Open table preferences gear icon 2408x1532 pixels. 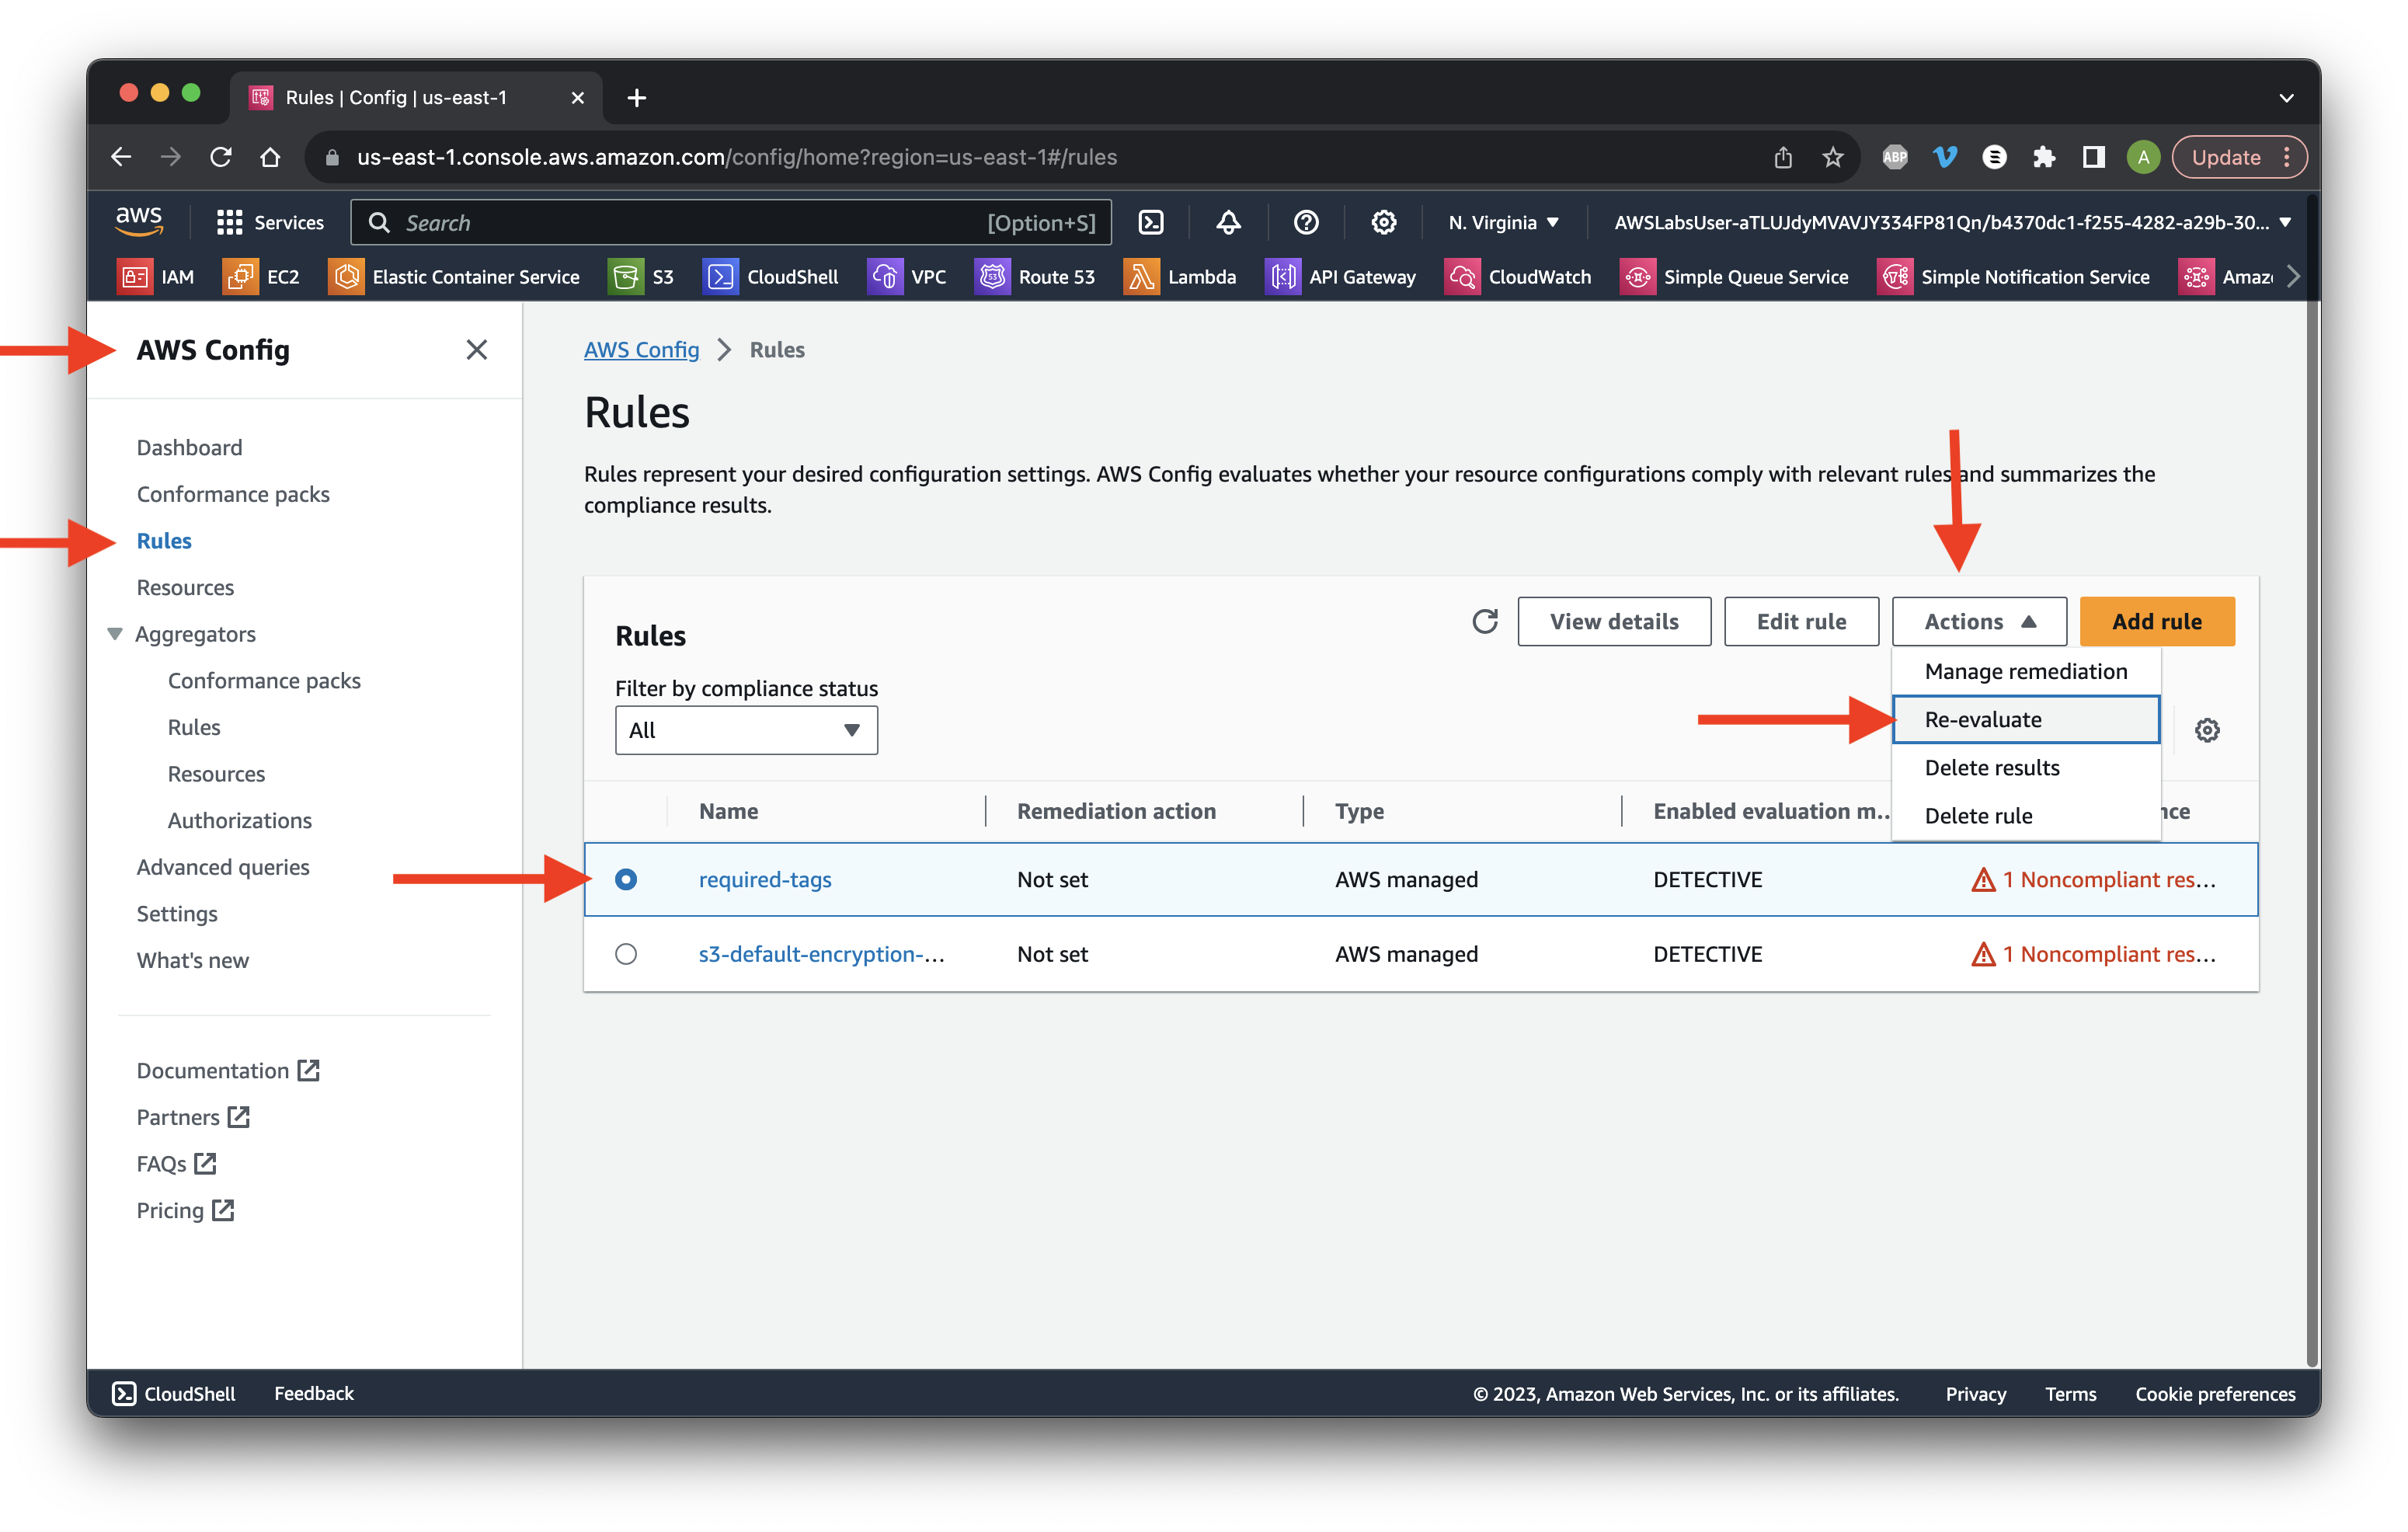pos(2206,730)
